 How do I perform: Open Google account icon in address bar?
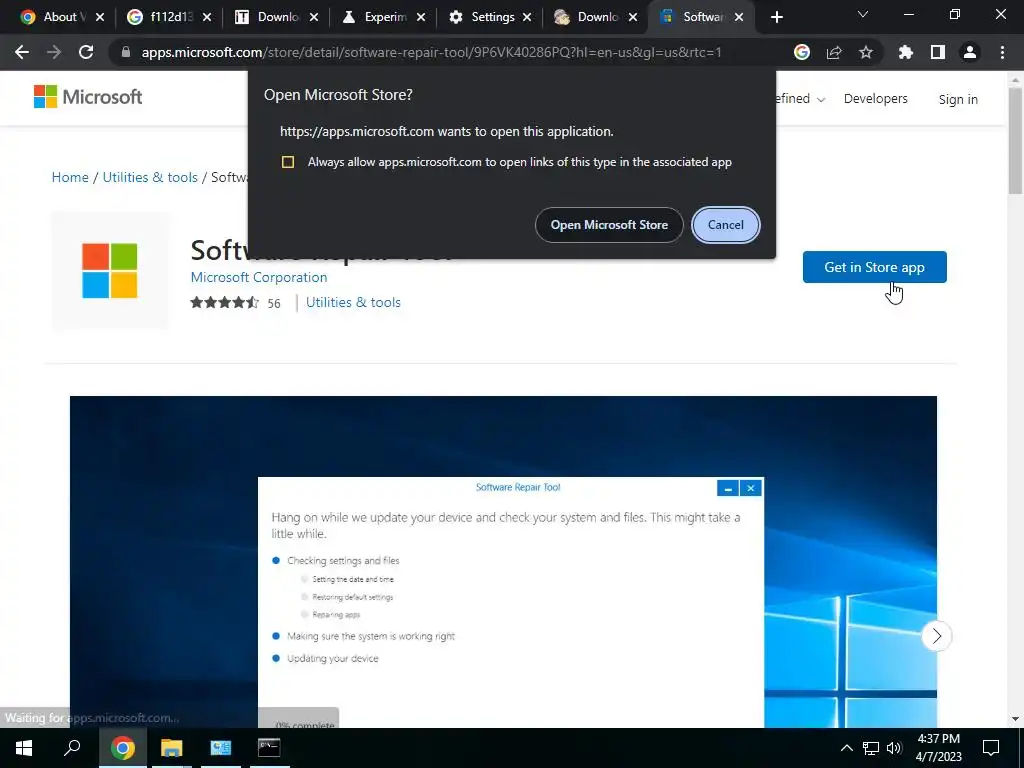[801, 52]
